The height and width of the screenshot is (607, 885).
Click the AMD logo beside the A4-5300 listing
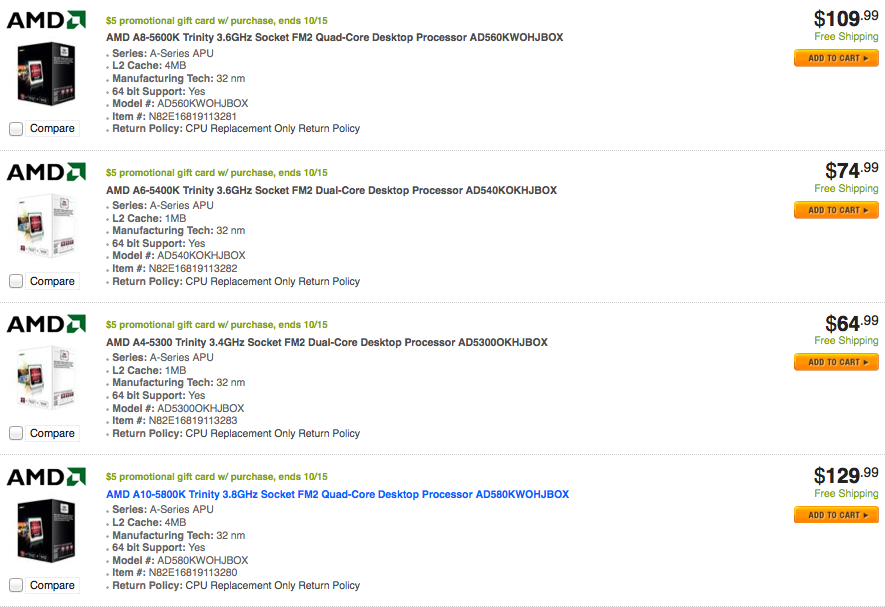(46, 324)
